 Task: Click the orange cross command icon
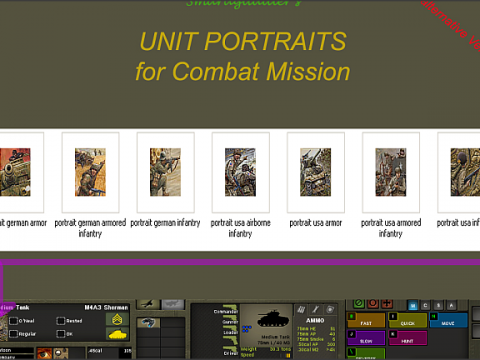click(x=387, y=303)
